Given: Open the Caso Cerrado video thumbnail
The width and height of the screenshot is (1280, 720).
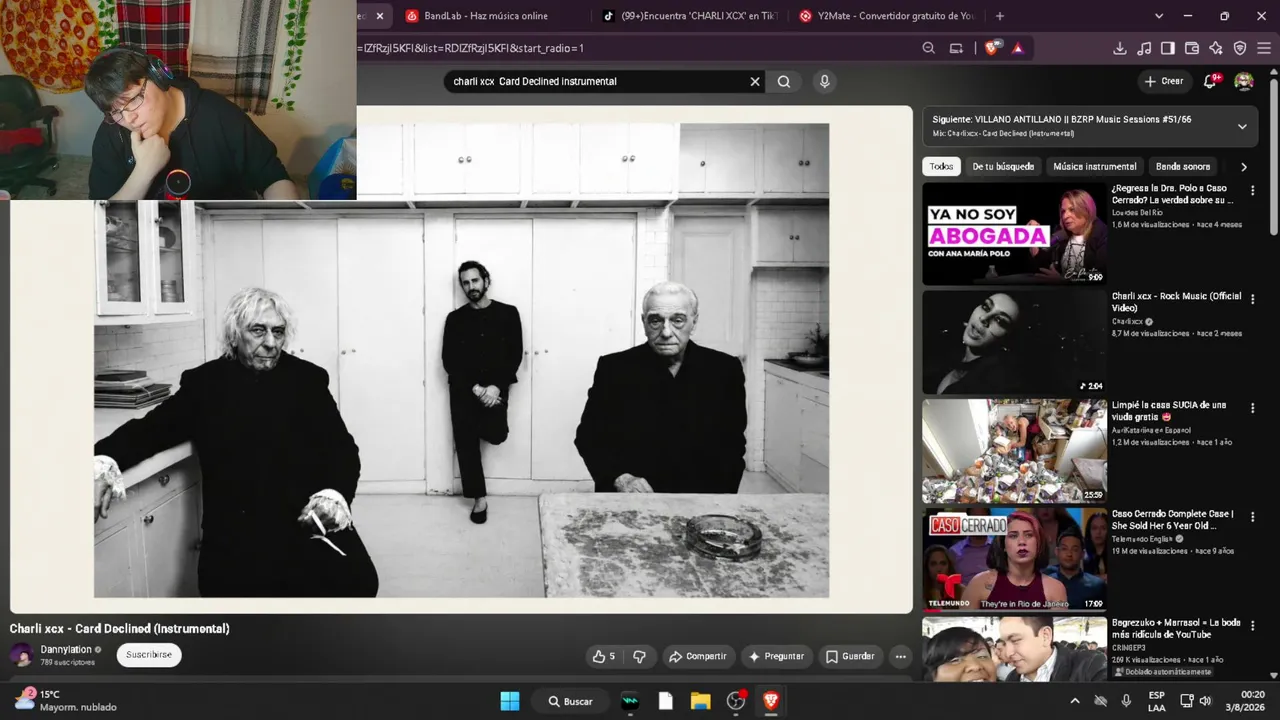Looking at the screenshot, I should 1015,560.
